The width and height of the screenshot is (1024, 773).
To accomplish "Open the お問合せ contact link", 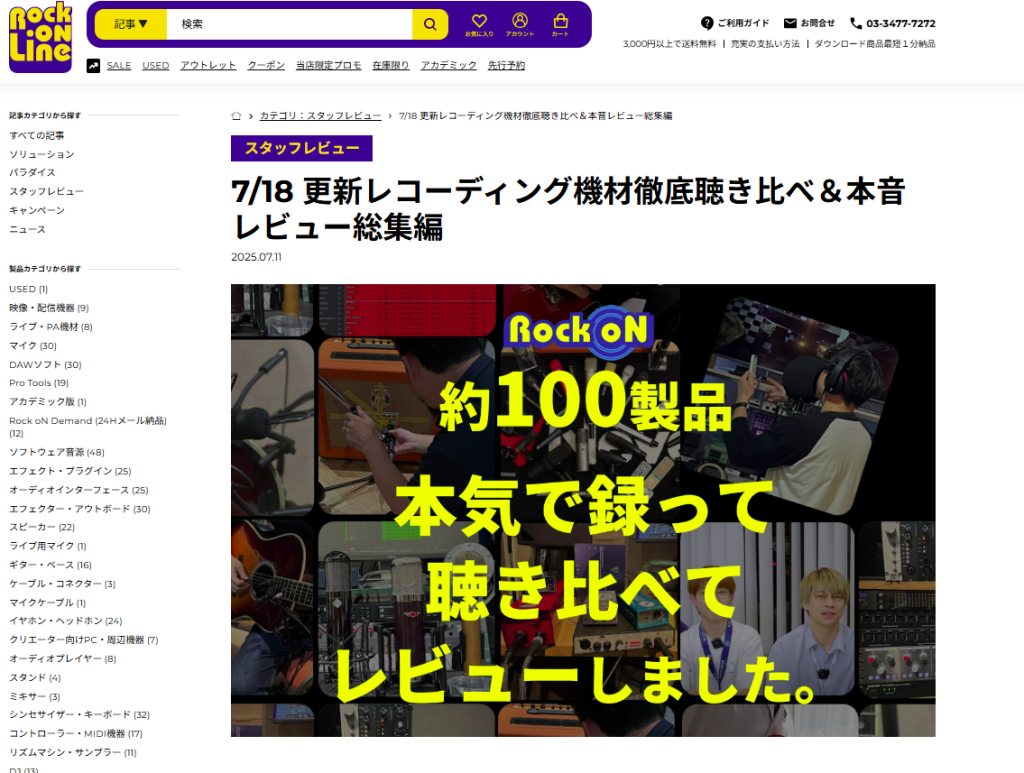I will [x=818, y=23].
